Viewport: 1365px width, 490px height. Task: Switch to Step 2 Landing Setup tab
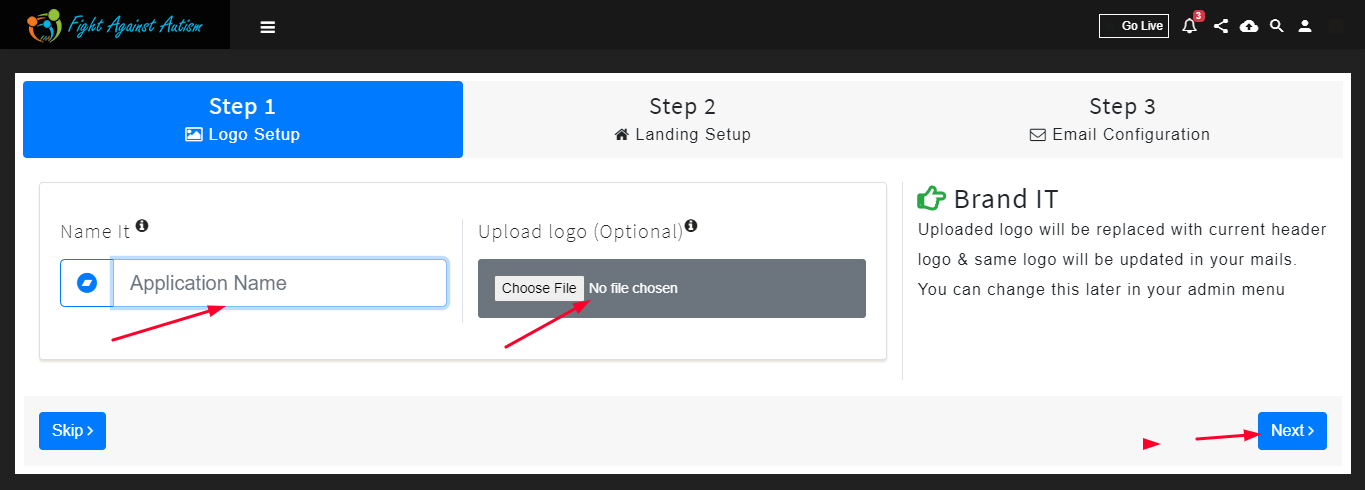[x=682, y=119]
